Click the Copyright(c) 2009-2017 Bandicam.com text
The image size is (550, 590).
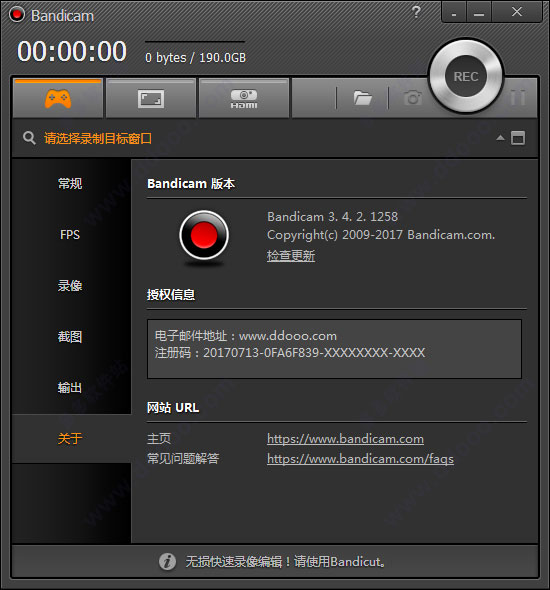pos(381,235)
